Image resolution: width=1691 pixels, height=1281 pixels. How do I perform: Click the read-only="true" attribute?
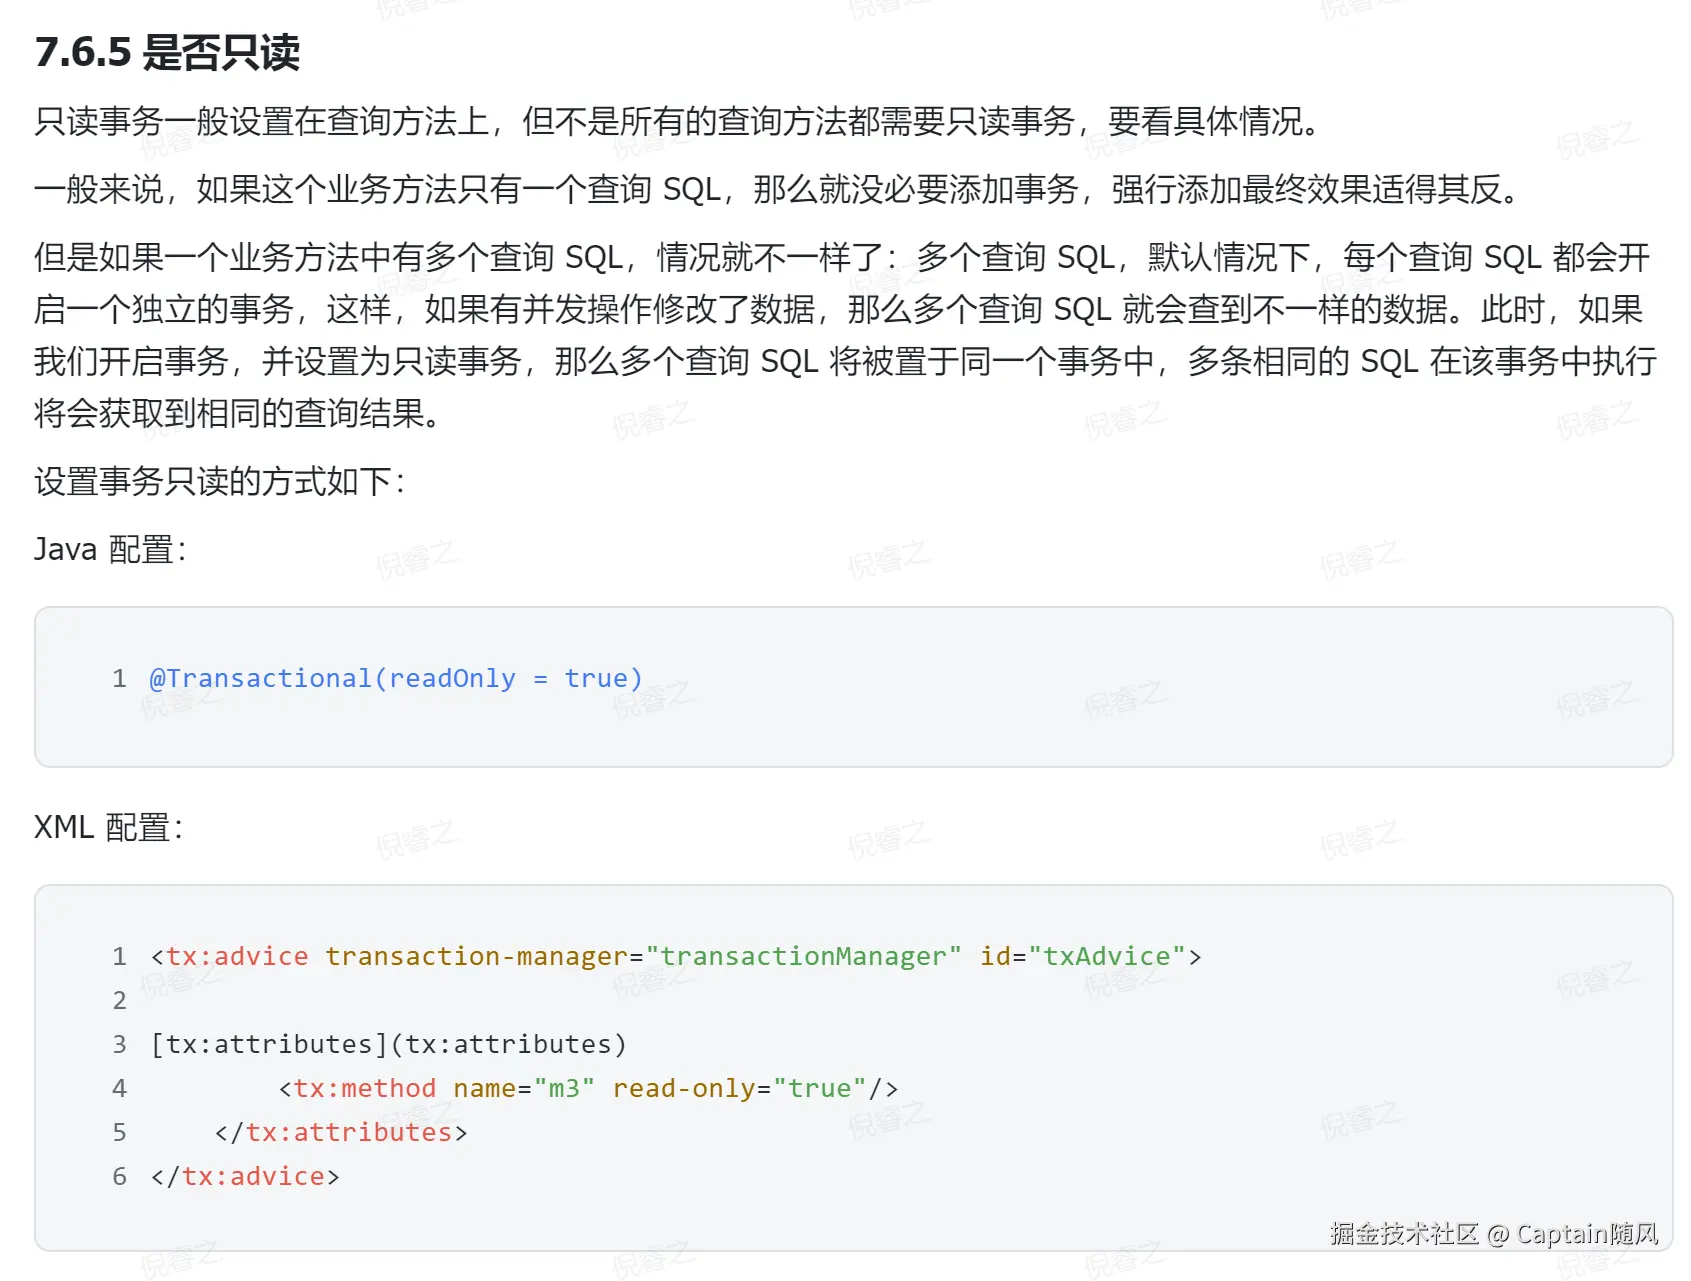pyautogui.click(x=738, y=1088)
